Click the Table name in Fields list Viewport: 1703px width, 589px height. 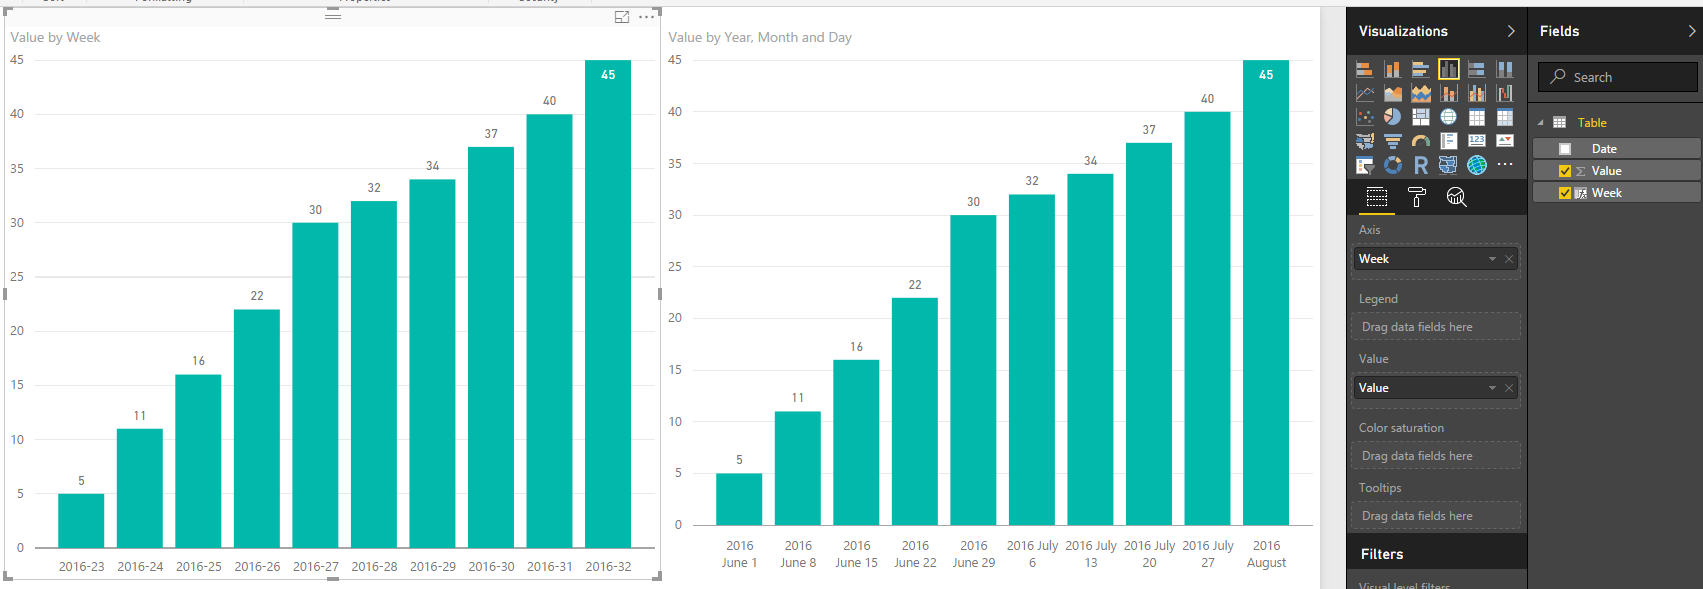1592,123
